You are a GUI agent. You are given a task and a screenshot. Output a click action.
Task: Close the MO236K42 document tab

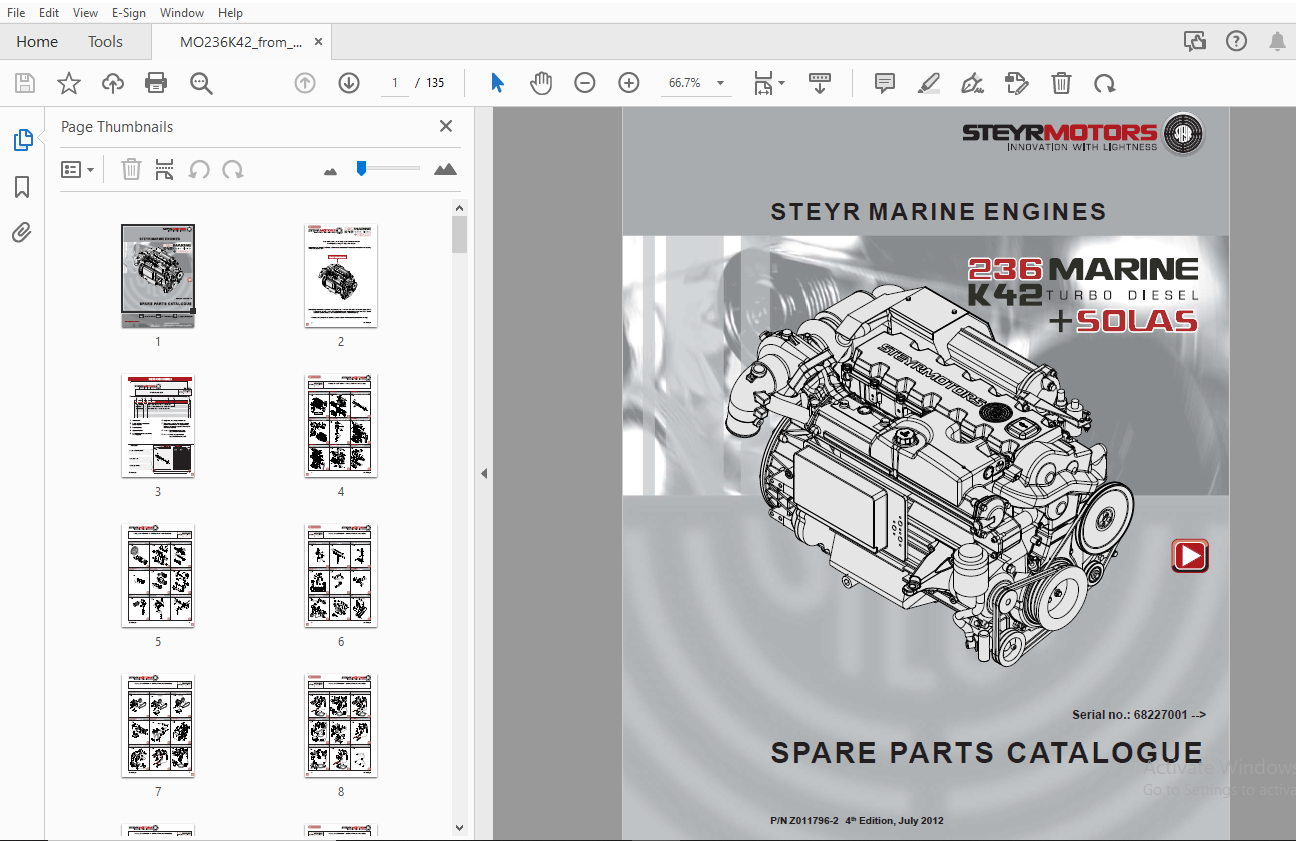pyautogui.click(x=319, y=42)
